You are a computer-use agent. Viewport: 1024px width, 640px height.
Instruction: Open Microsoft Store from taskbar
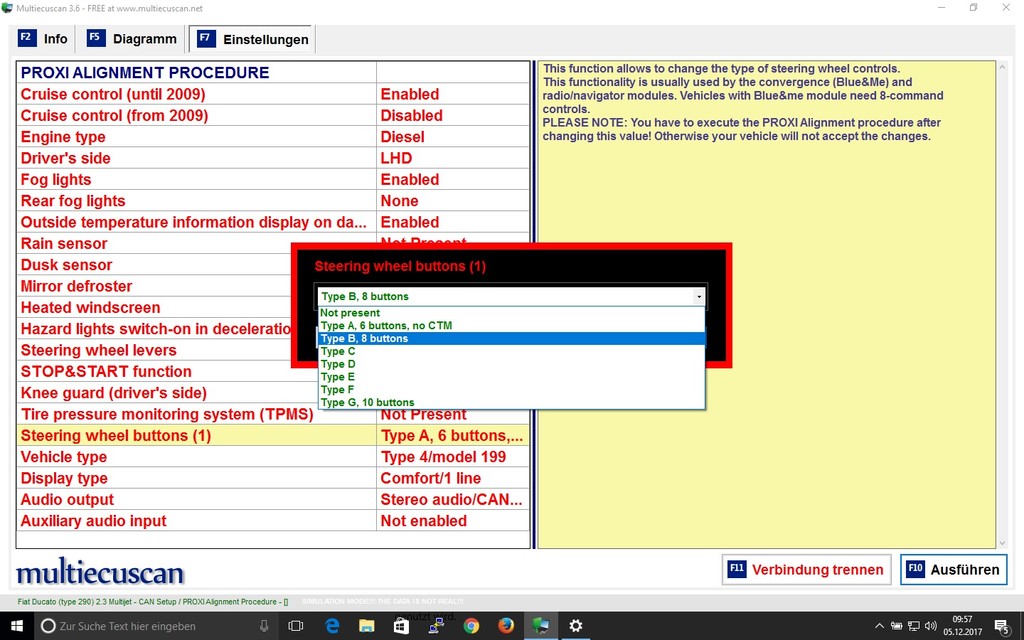(402, 626)
